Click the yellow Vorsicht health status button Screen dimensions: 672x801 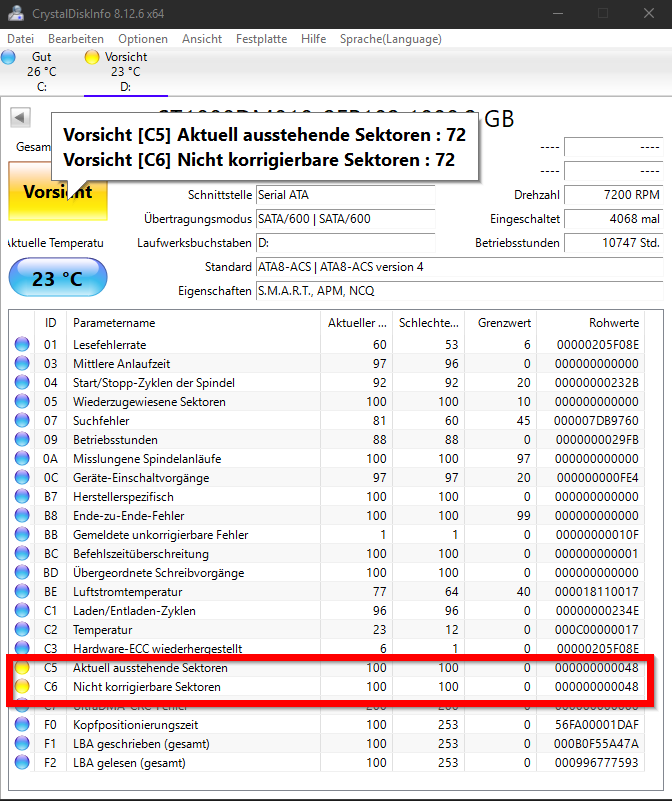click(x=58, y=192)
